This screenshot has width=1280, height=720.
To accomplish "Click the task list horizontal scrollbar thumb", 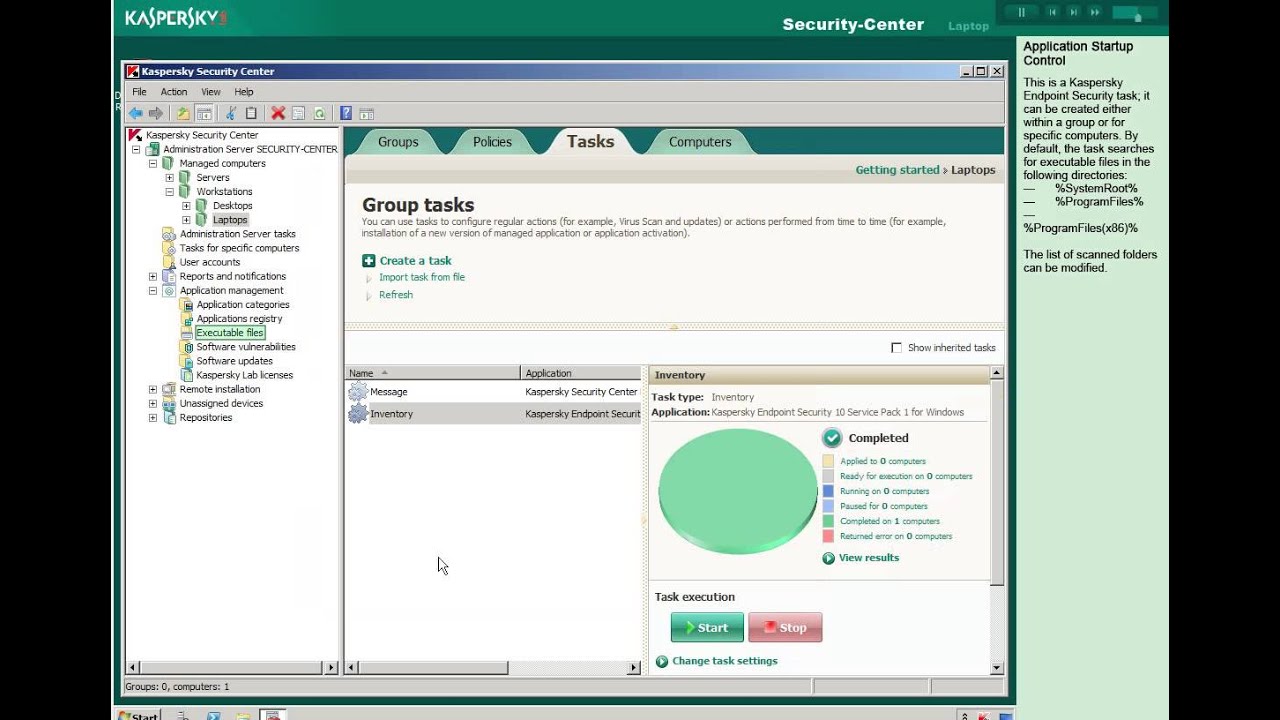I will (433, 667).
